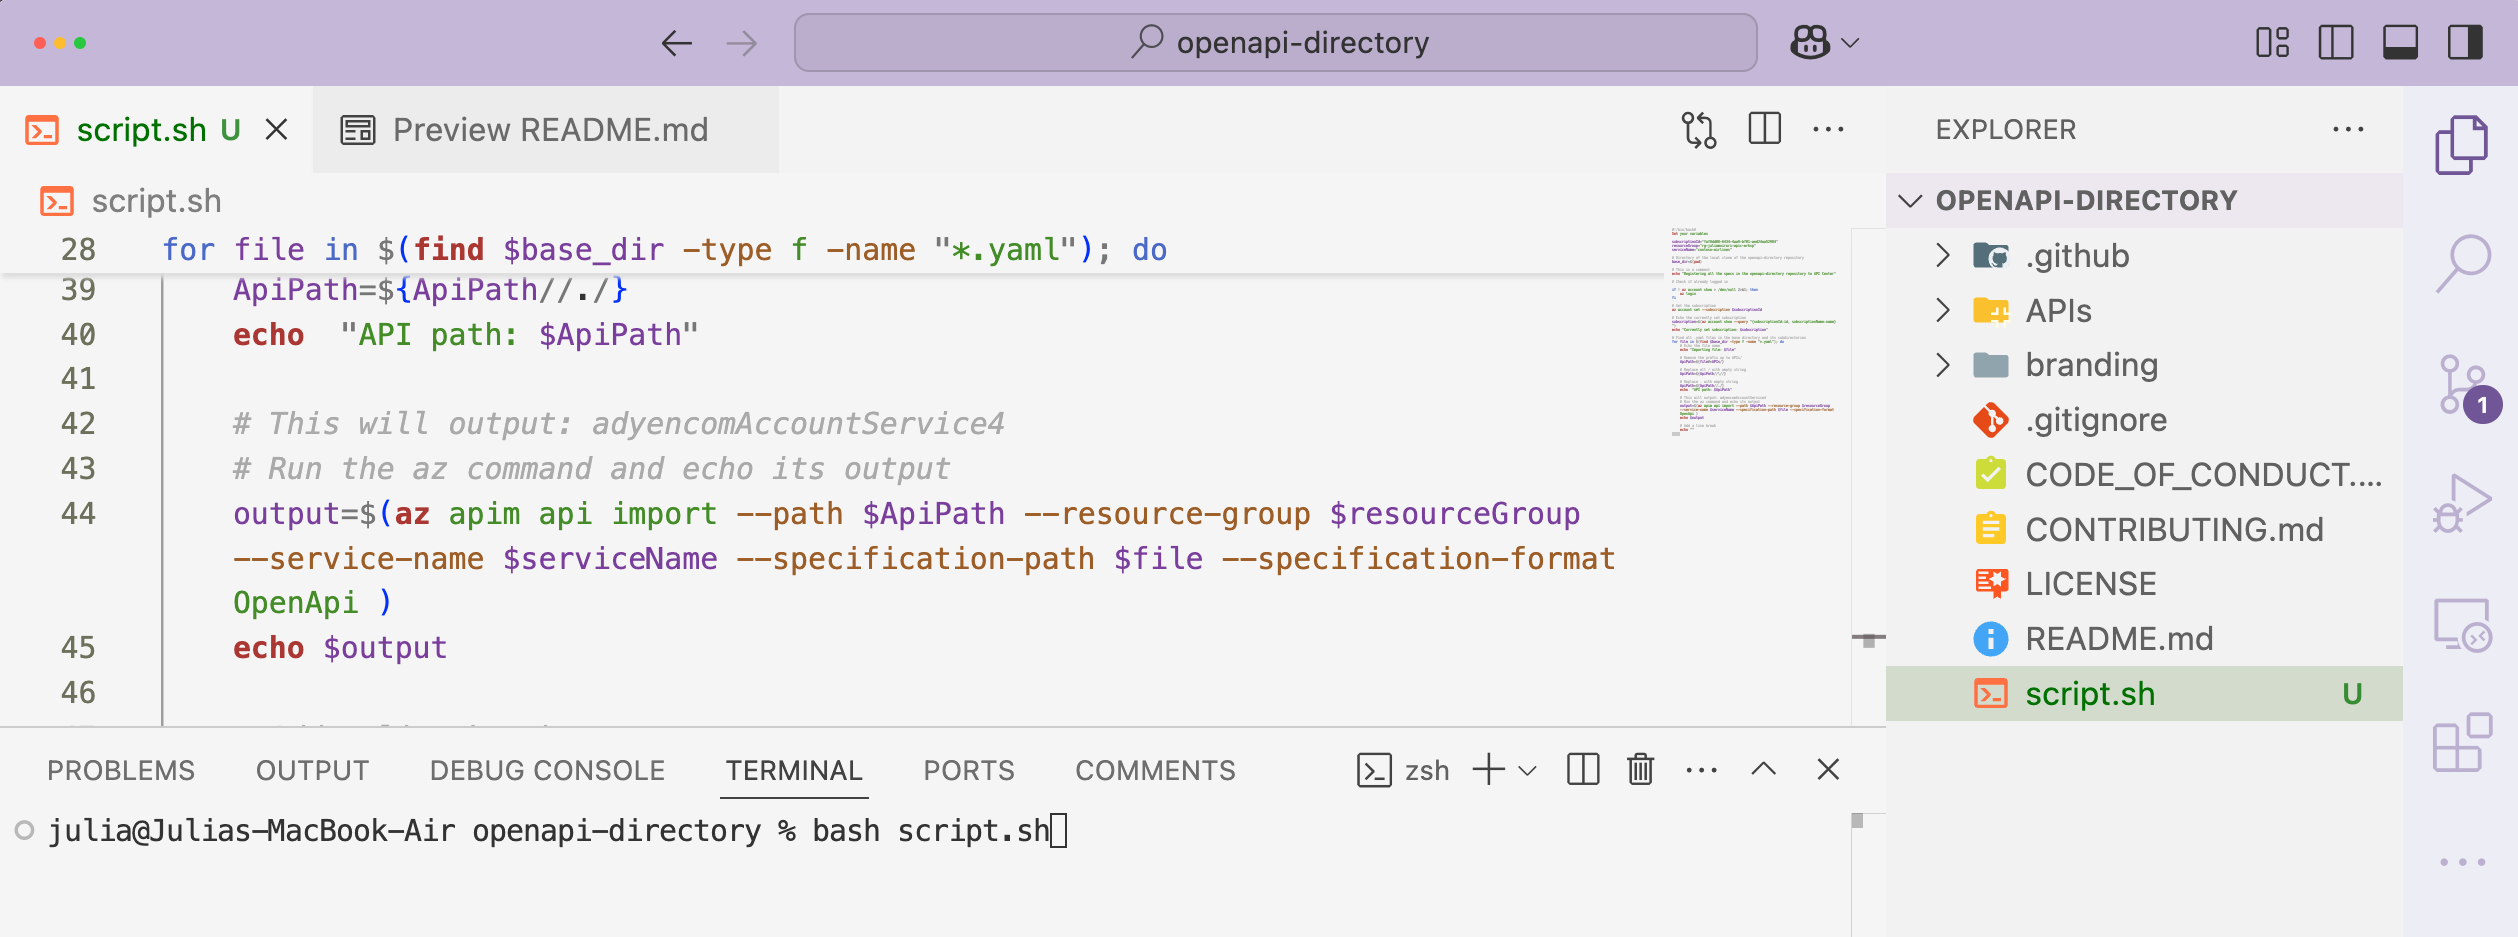
Task: Split the terminal
Action: pos(1583,769)
